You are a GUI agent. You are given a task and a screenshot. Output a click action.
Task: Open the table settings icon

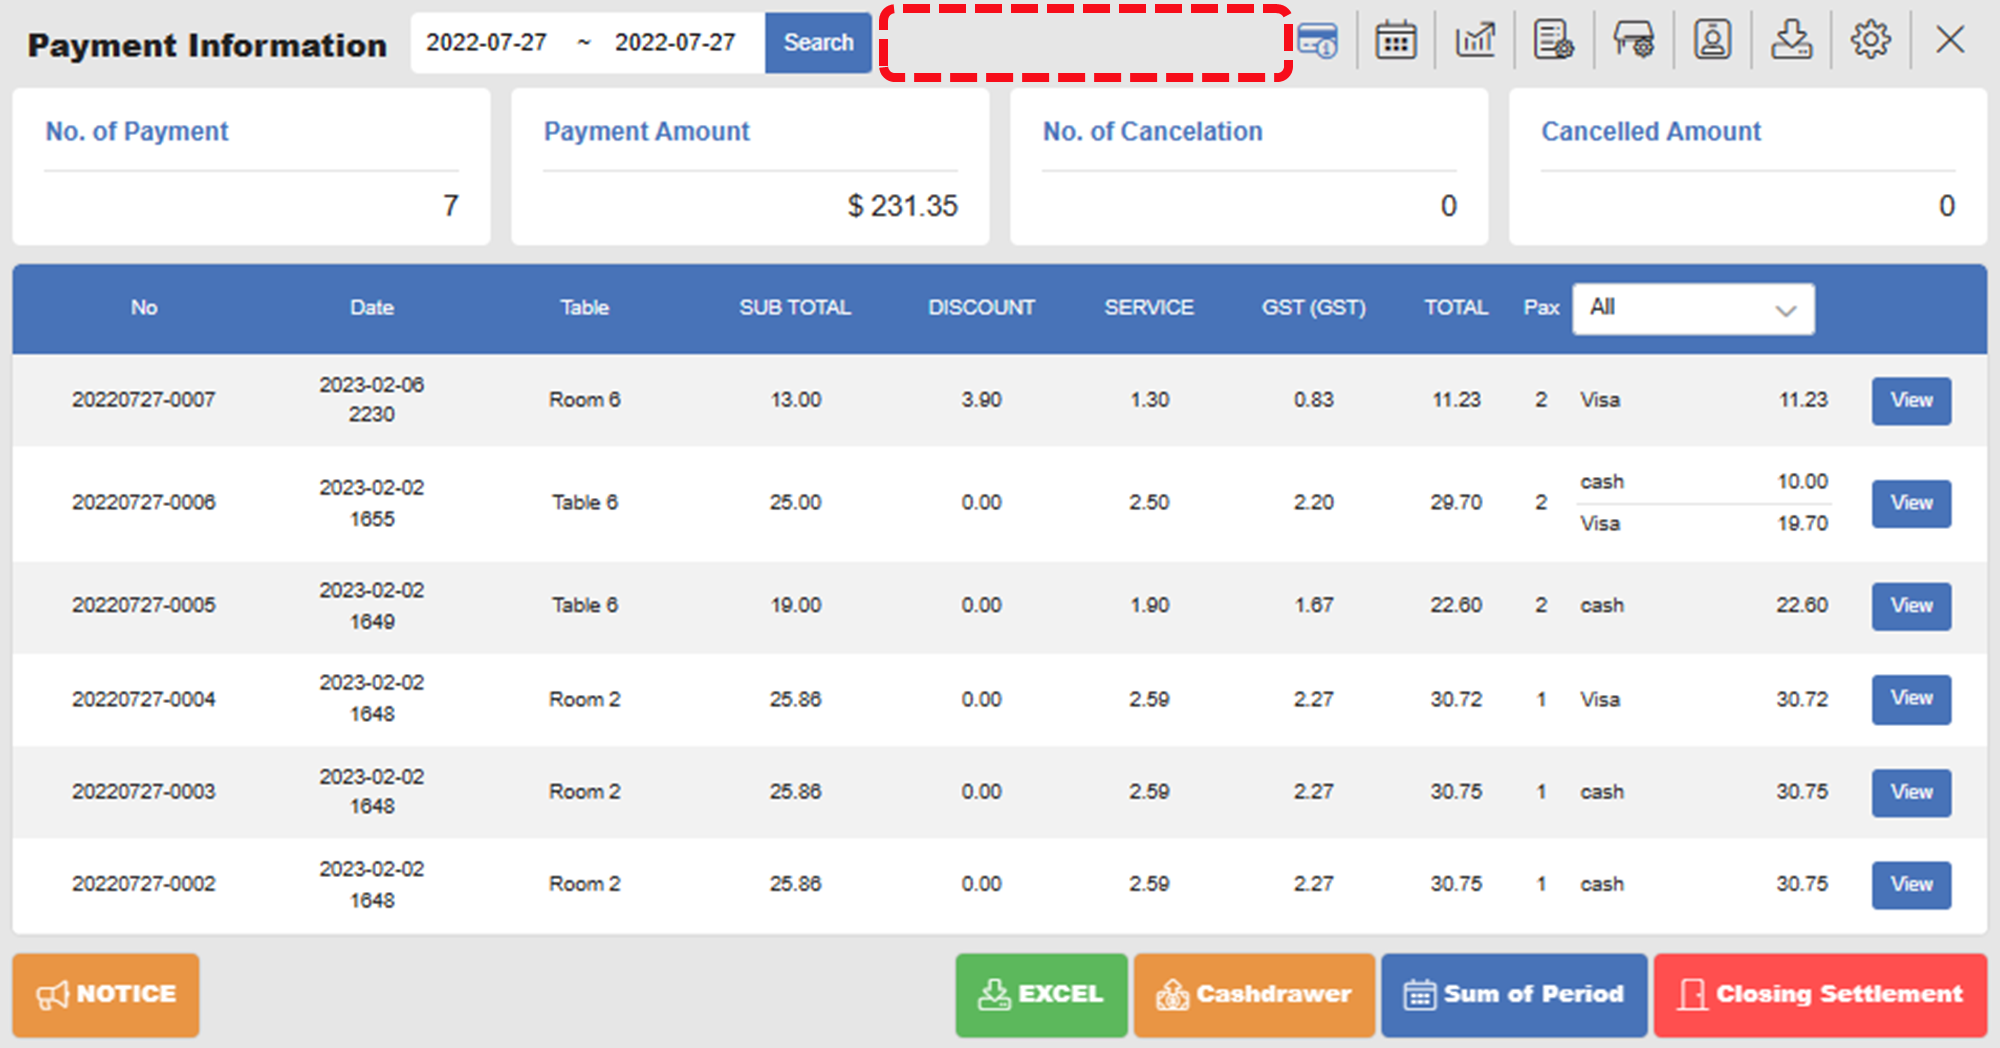point(1633,41)
